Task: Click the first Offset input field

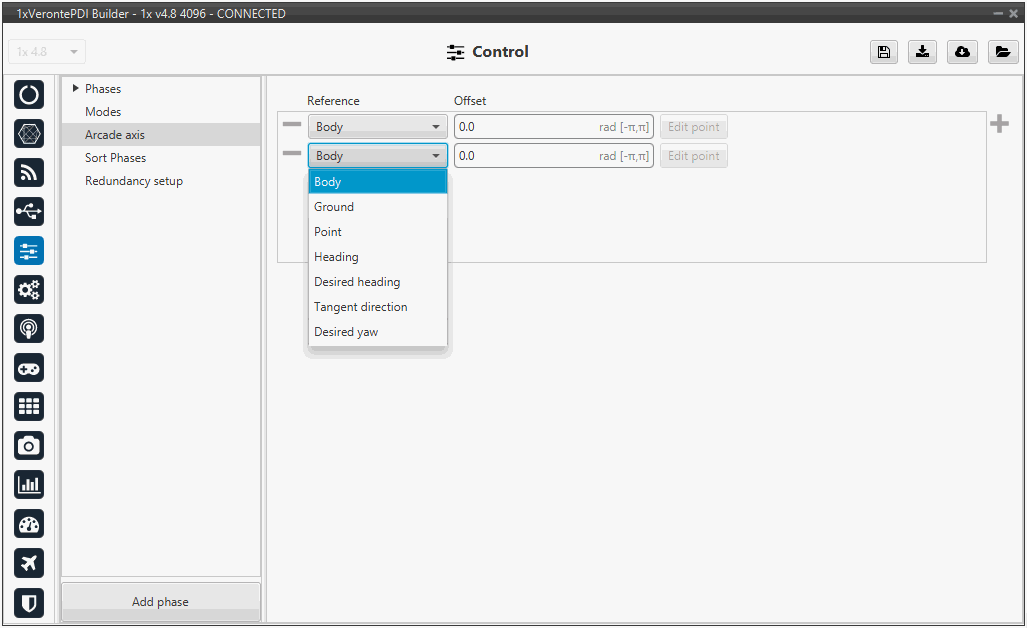Action: pos(525,127)
